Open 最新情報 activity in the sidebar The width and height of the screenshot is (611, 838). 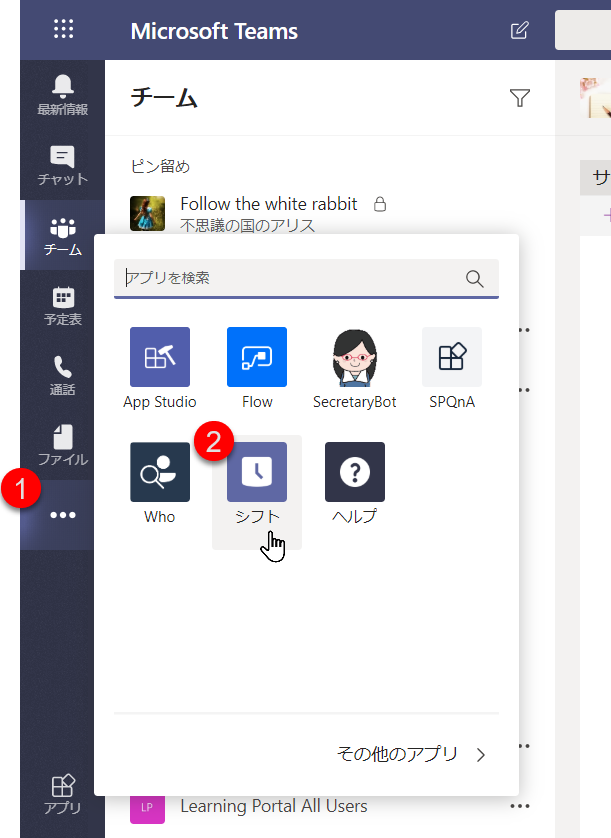[x=63, y=95]
